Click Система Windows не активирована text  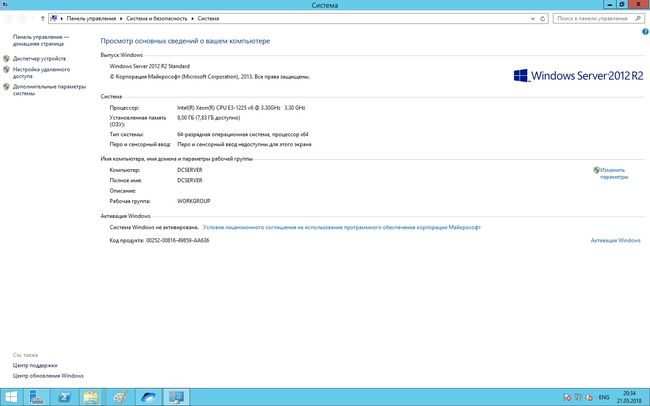point(154,227)
